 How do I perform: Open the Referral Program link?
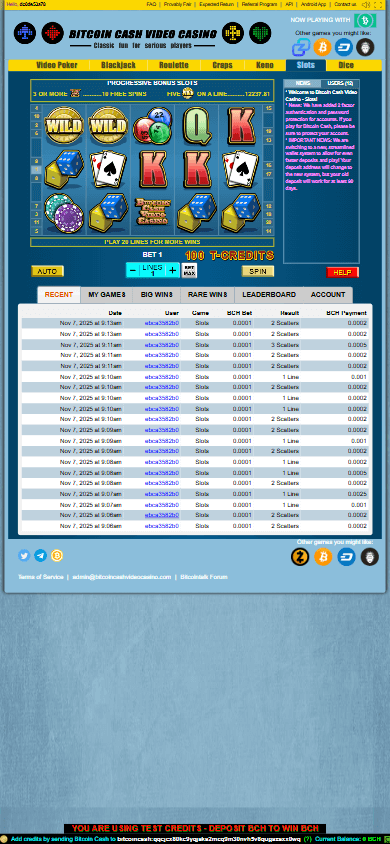(260, 4)
